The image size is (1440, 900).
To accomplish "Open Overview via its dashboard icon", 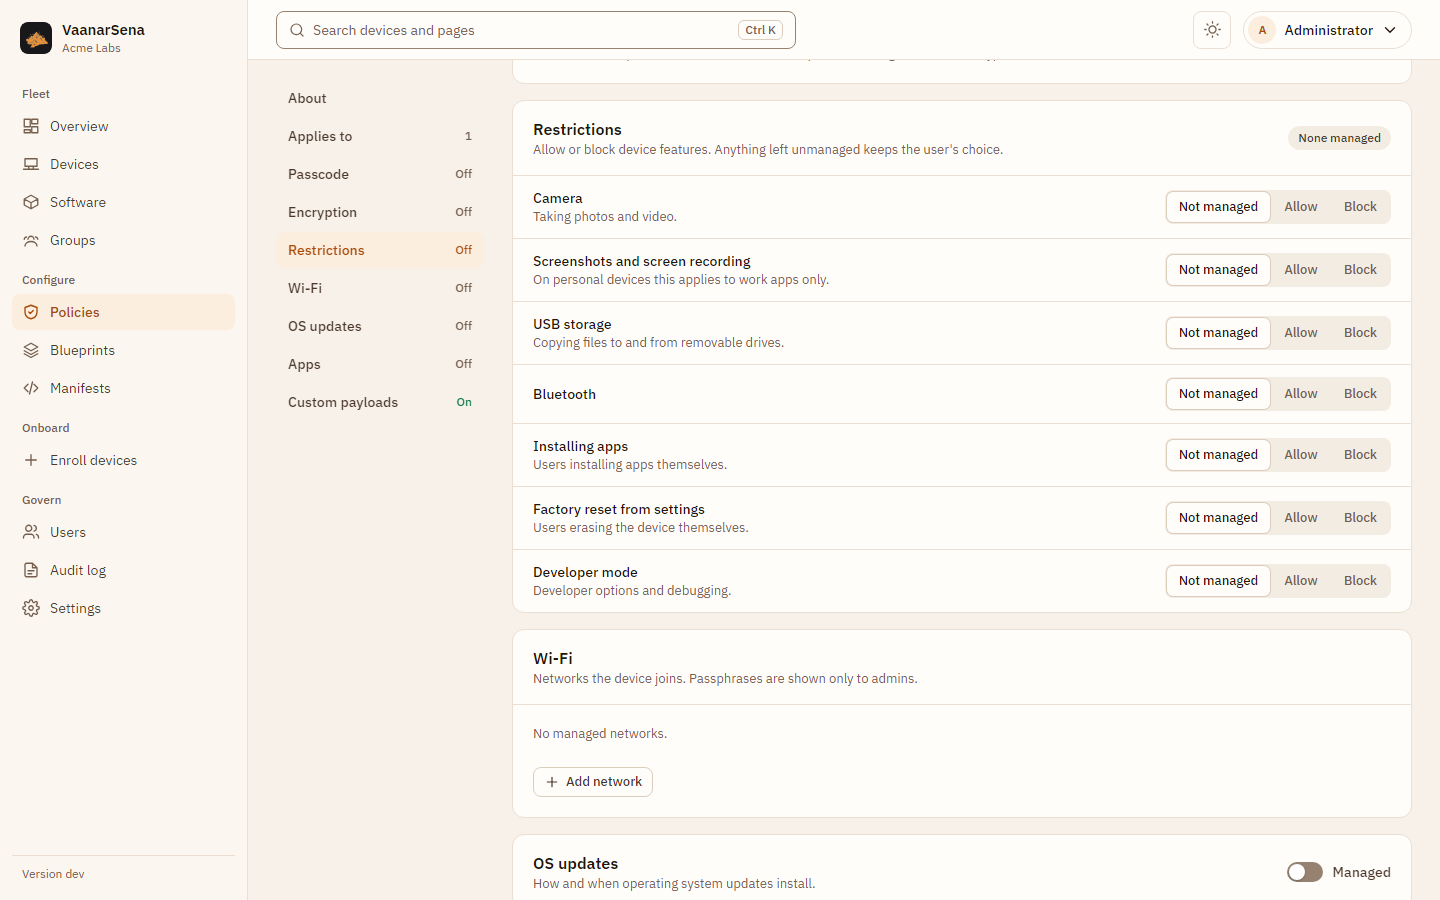I will (31, 126).
